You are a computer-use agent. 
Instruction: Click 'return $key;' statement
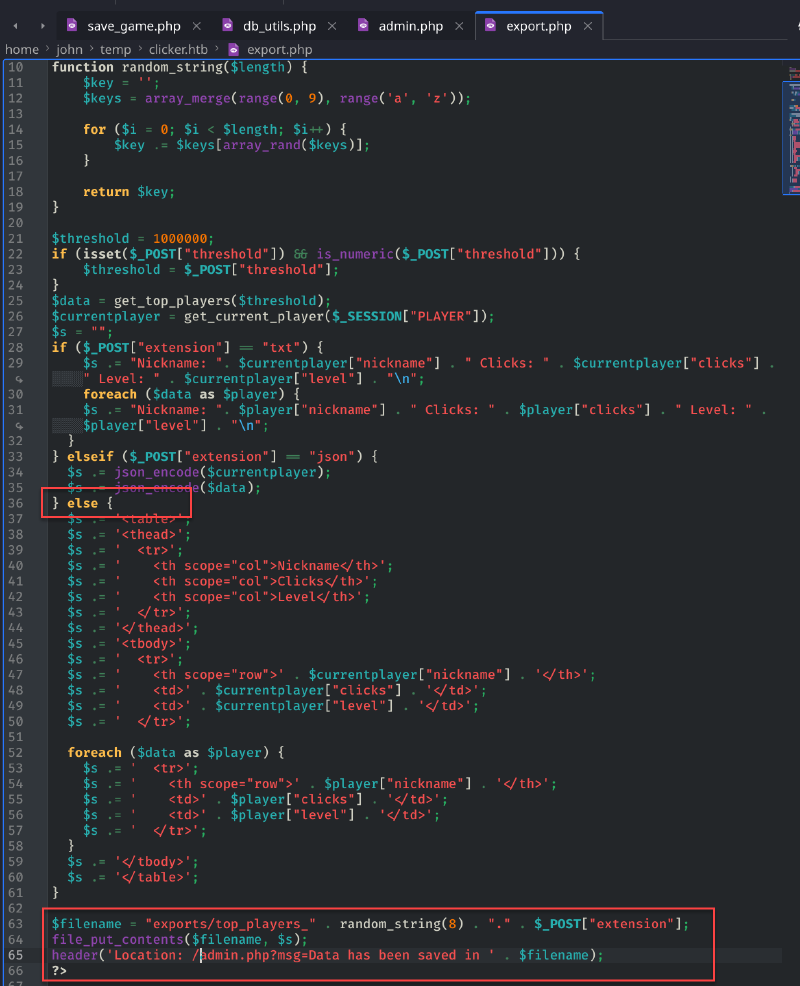click(129, 192)
